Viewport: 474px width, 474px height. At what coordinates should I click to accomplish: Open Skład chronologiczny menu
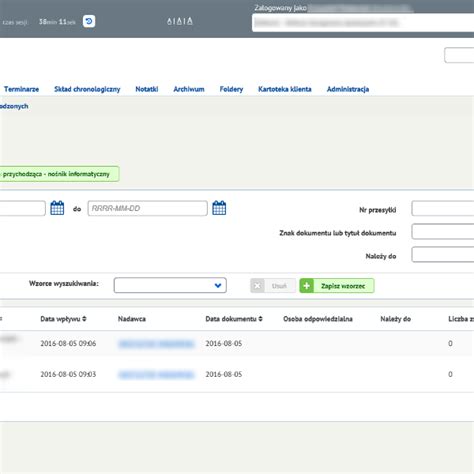(x=87, y=89)
